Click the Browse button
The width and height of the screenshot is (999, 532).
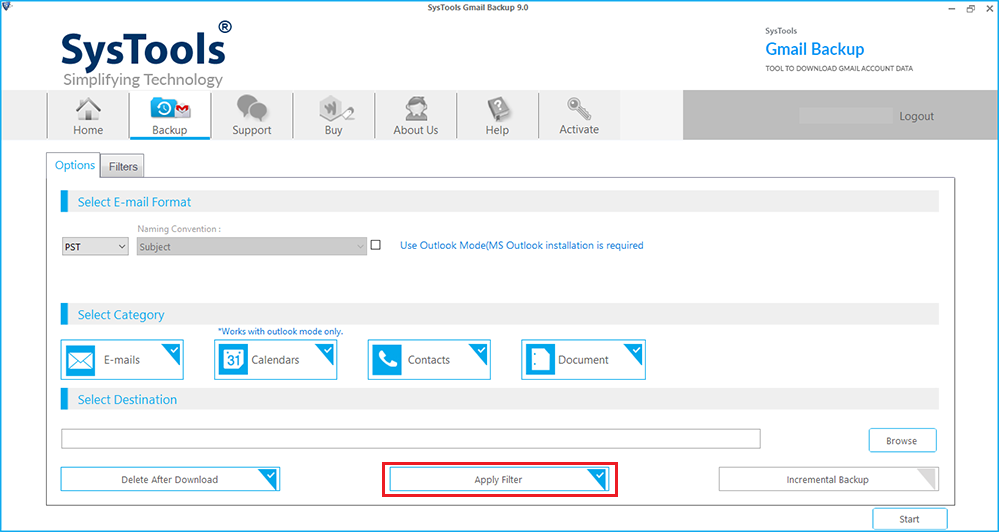point(902,441)
